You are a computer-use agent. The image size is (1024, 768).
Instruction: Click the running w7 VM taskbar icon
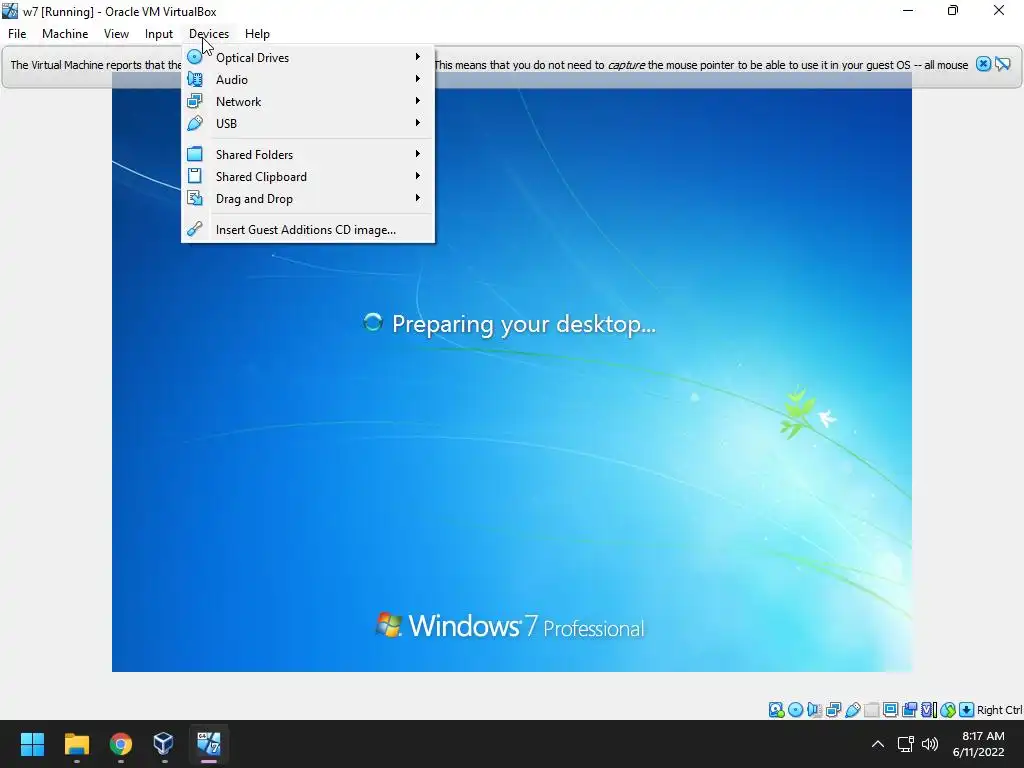[209, 744]
